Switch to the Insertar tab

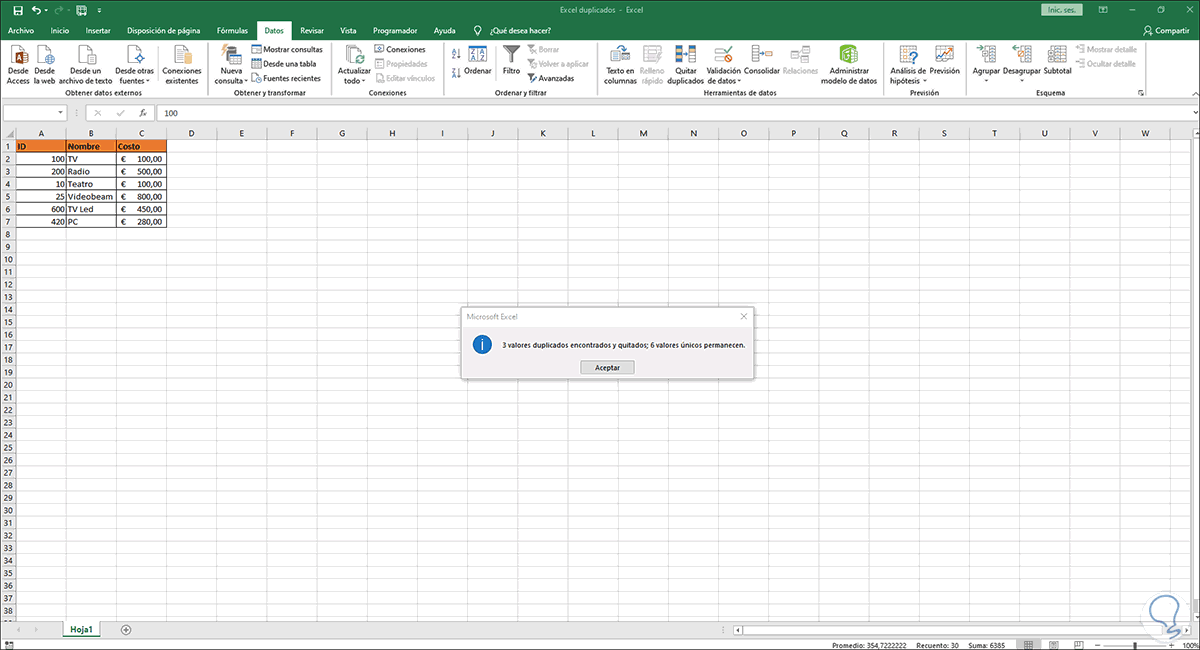tap(98, 31)
